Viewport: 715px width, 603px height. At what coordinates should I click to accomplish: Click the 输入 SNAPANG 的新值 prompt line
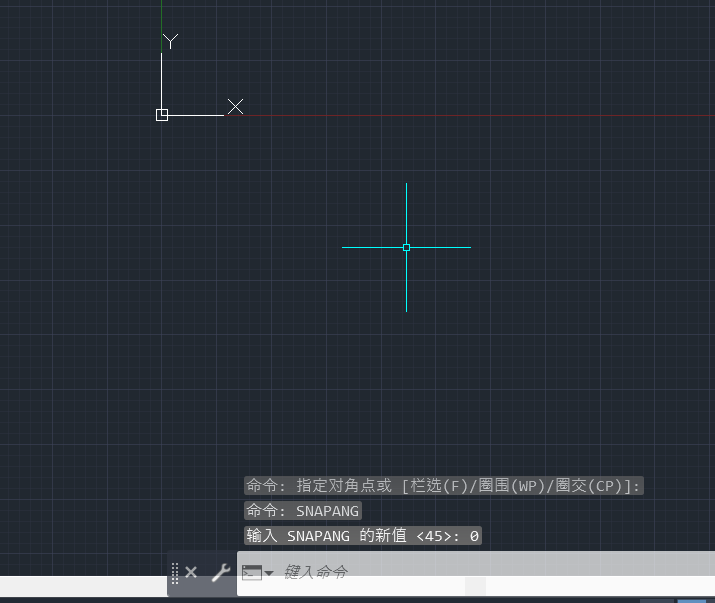click(362, 536)
